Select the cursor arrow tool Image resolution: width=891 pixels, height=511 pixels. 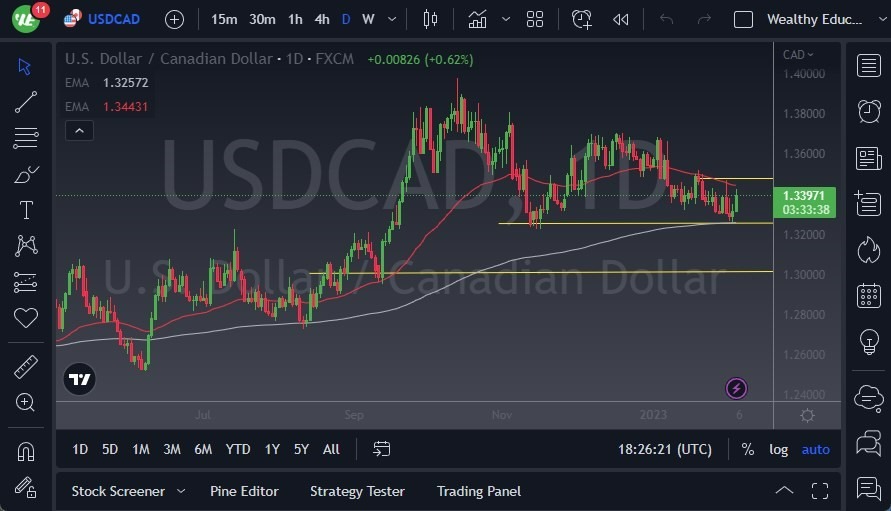24,67
